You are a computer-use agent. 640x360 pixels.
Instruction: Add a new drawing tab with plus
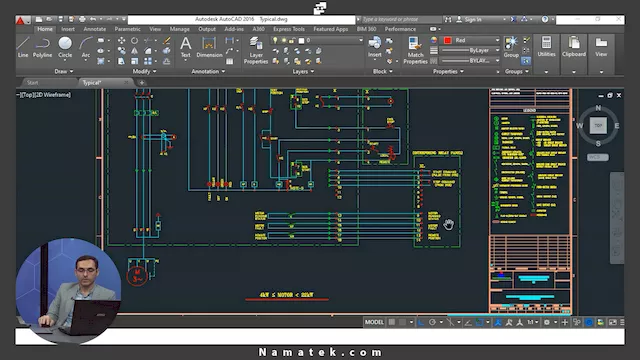(142, 82)
